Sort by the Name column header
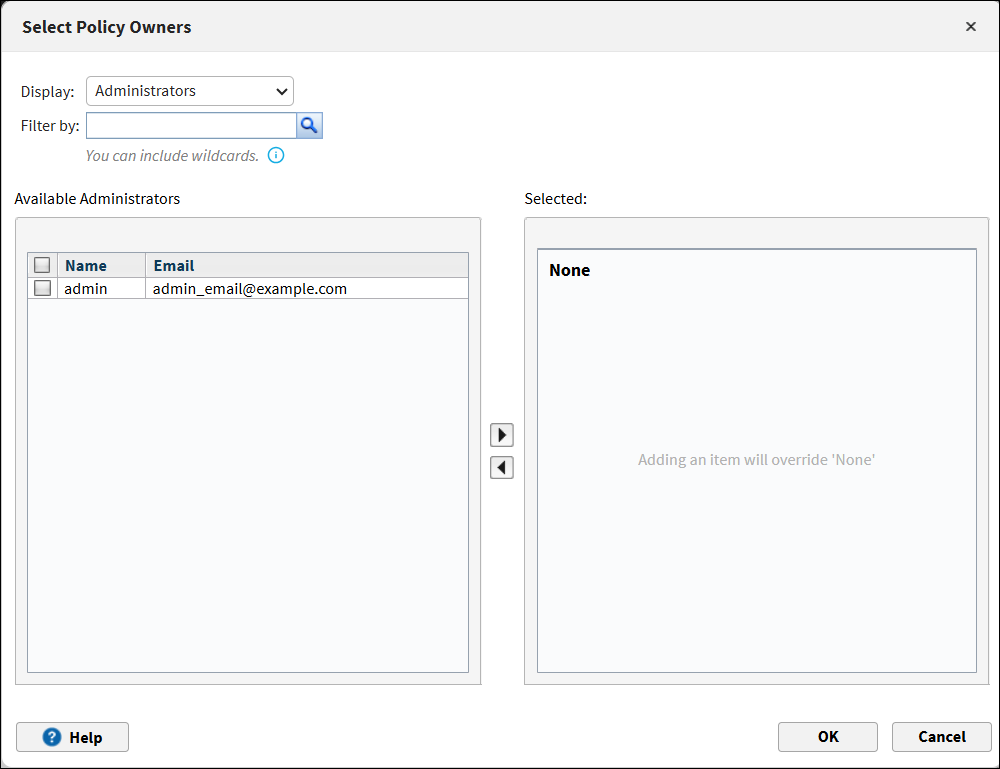 (x=86, y=265)
